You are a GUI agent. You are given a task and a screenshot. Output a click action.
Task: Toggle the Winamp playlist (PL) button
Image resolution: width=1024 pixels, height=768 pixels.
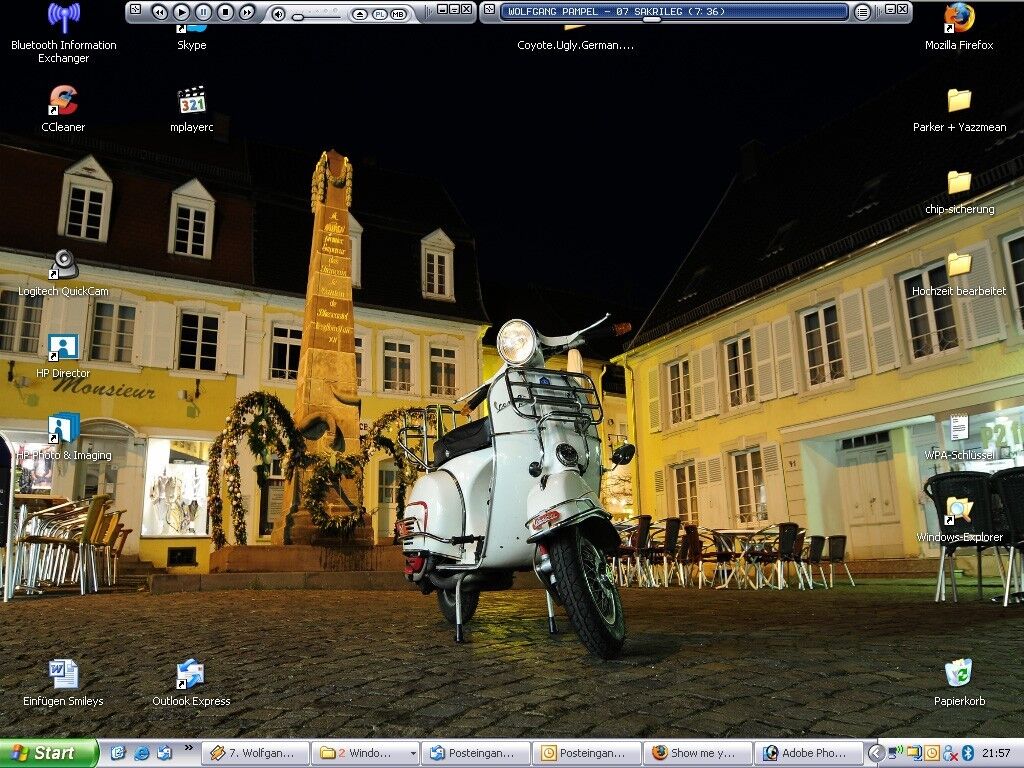380,14
